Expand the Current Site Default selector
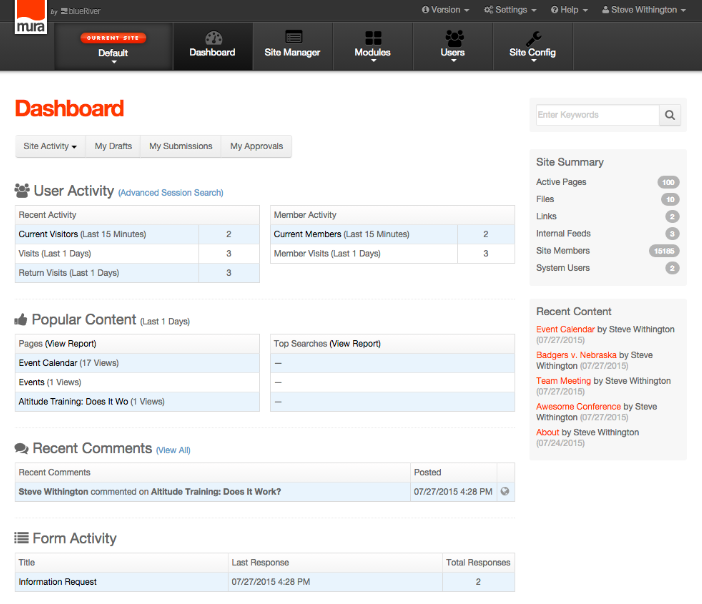This screenshot has width=702, height=604. point(113,47)
